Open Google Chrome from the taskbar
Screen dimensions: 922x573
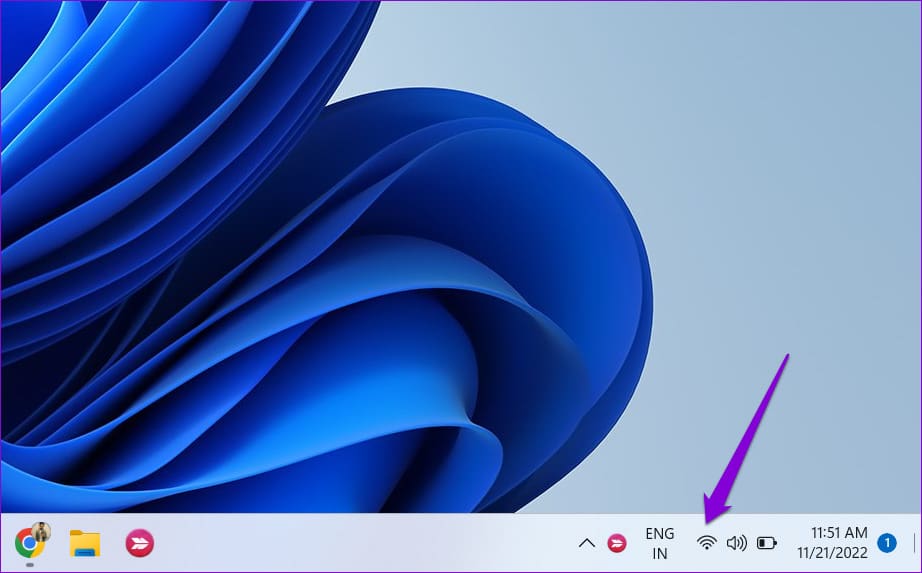[28, 543]
